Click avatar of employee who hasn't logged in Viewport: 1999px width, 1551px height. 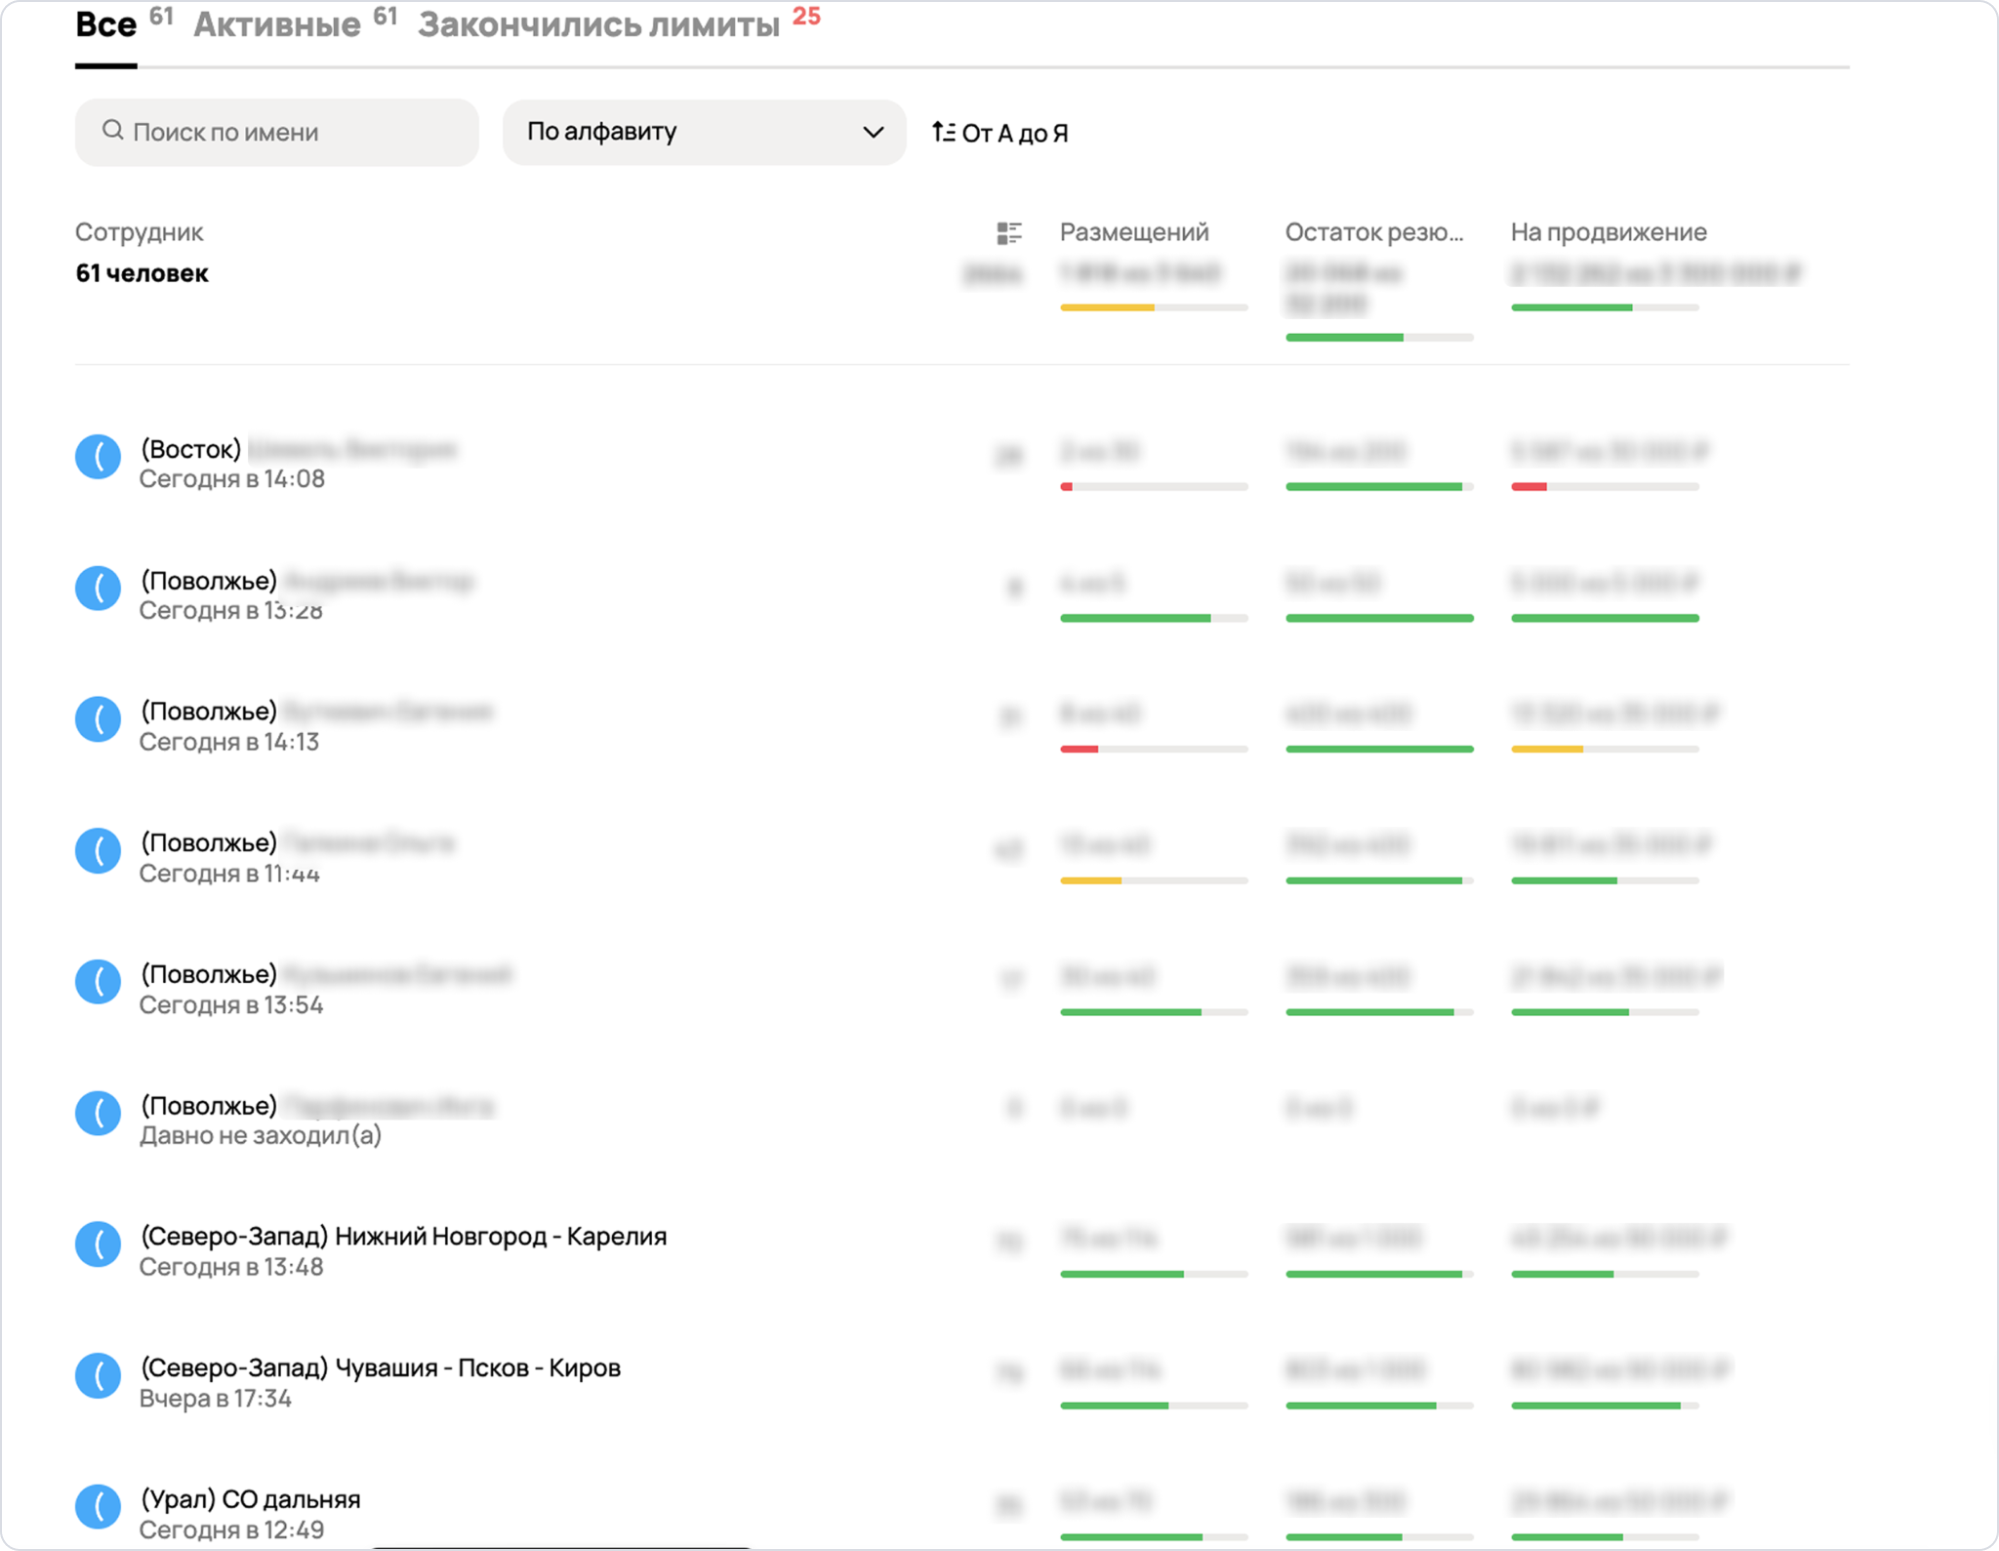click(x=98, y=1113)
